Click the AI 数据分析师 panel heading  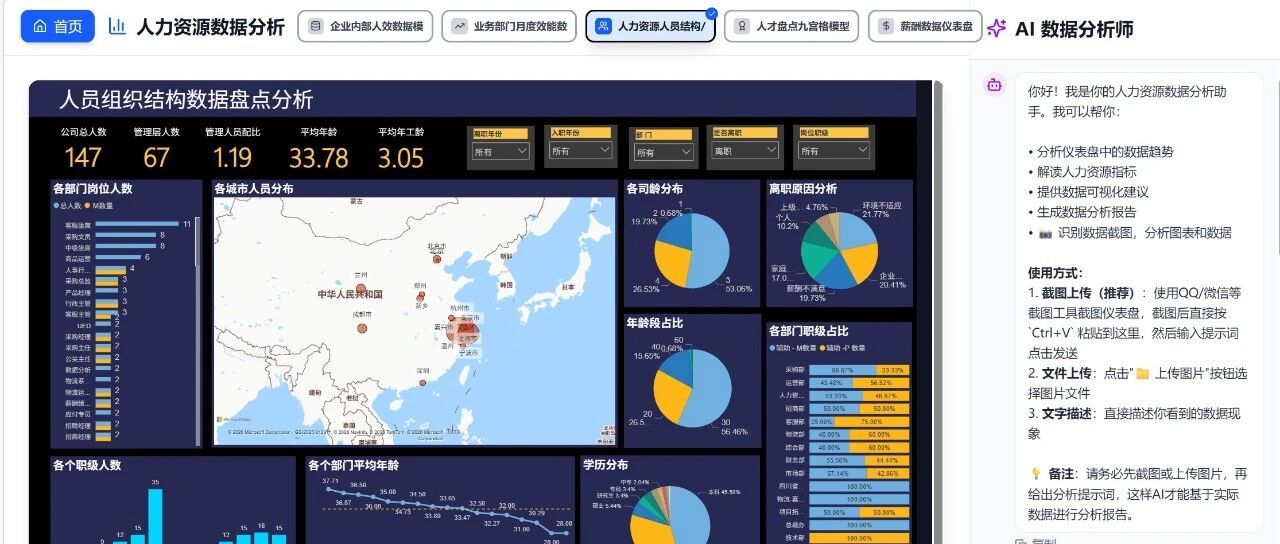pos(1074,29)
